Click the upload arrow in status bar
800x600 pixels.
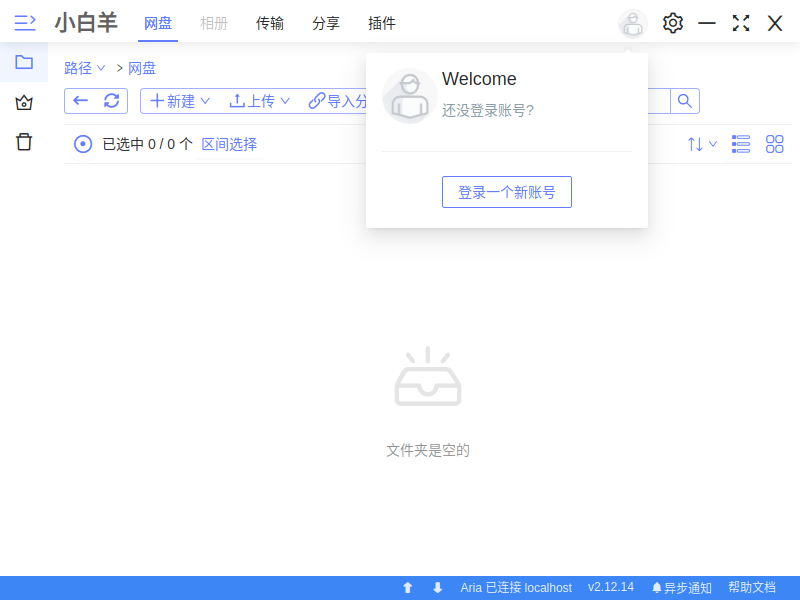pos(407,588)
